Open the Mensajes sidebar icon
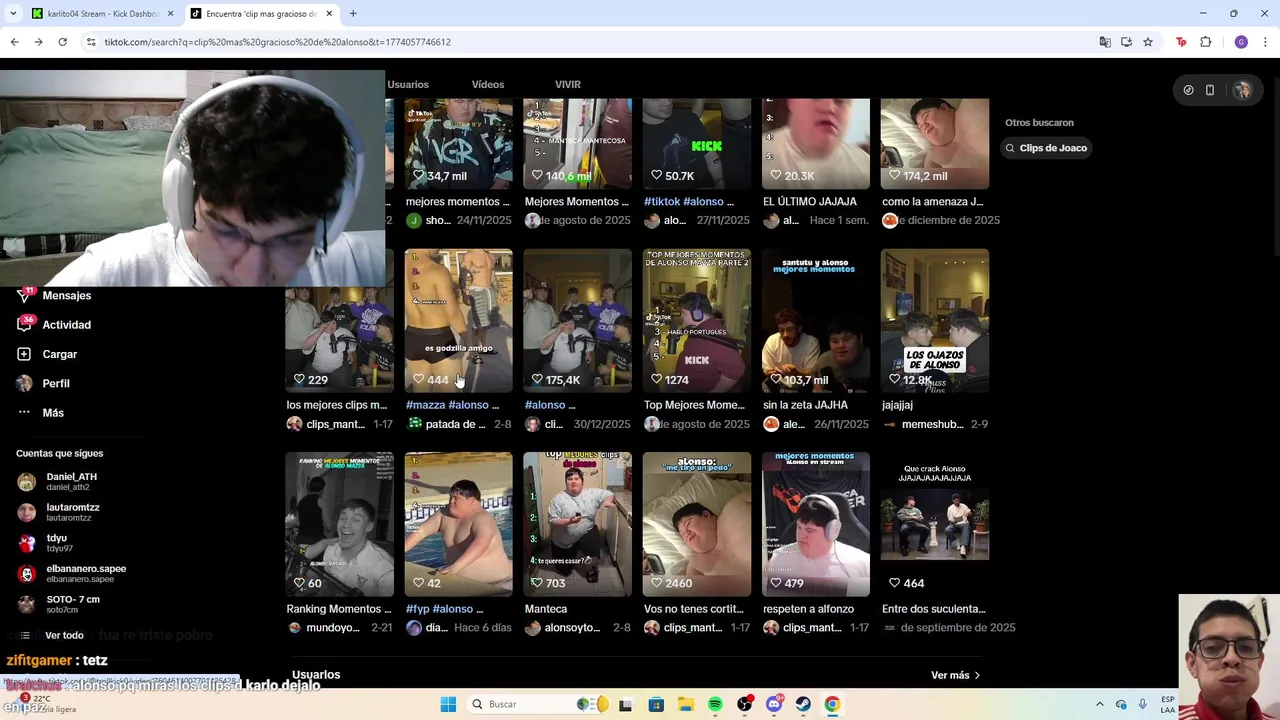 [x=24, y=295]
